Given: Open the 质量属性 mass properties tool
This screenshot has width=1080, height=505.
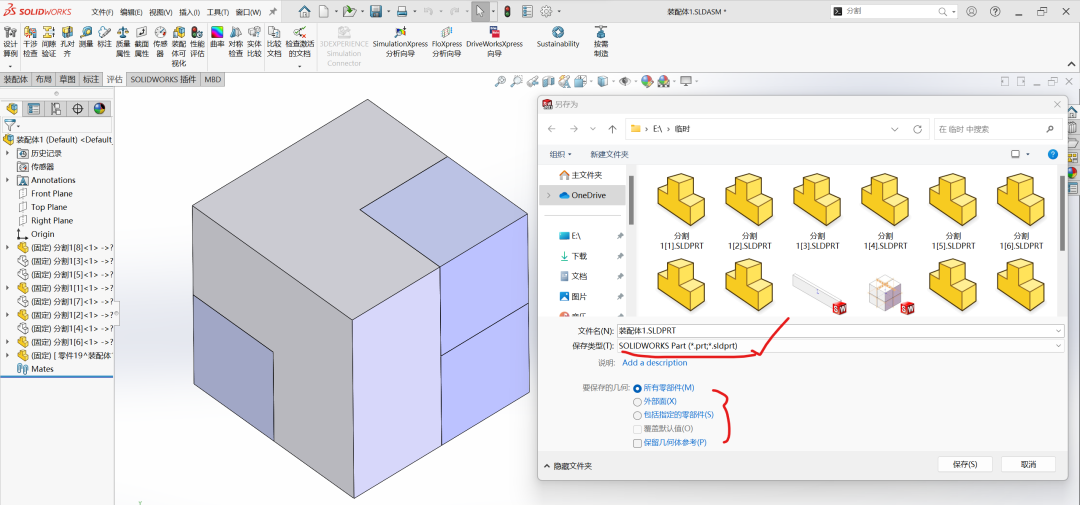Looking at the screenshot, I should [x=123, y=43].
